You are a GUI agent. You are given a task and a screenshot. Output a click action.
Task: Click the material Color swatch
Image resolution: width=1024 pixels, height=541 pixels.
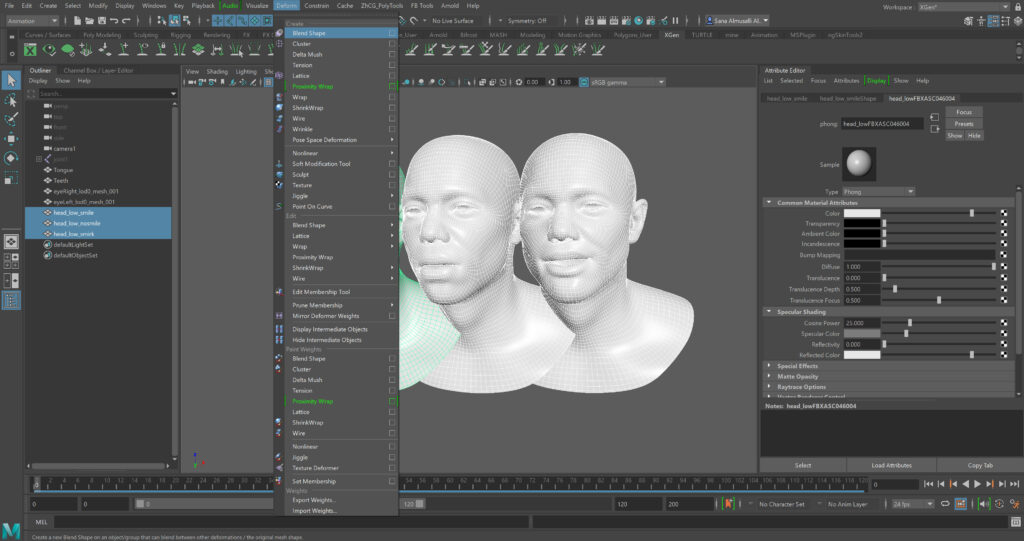(862, 213)
